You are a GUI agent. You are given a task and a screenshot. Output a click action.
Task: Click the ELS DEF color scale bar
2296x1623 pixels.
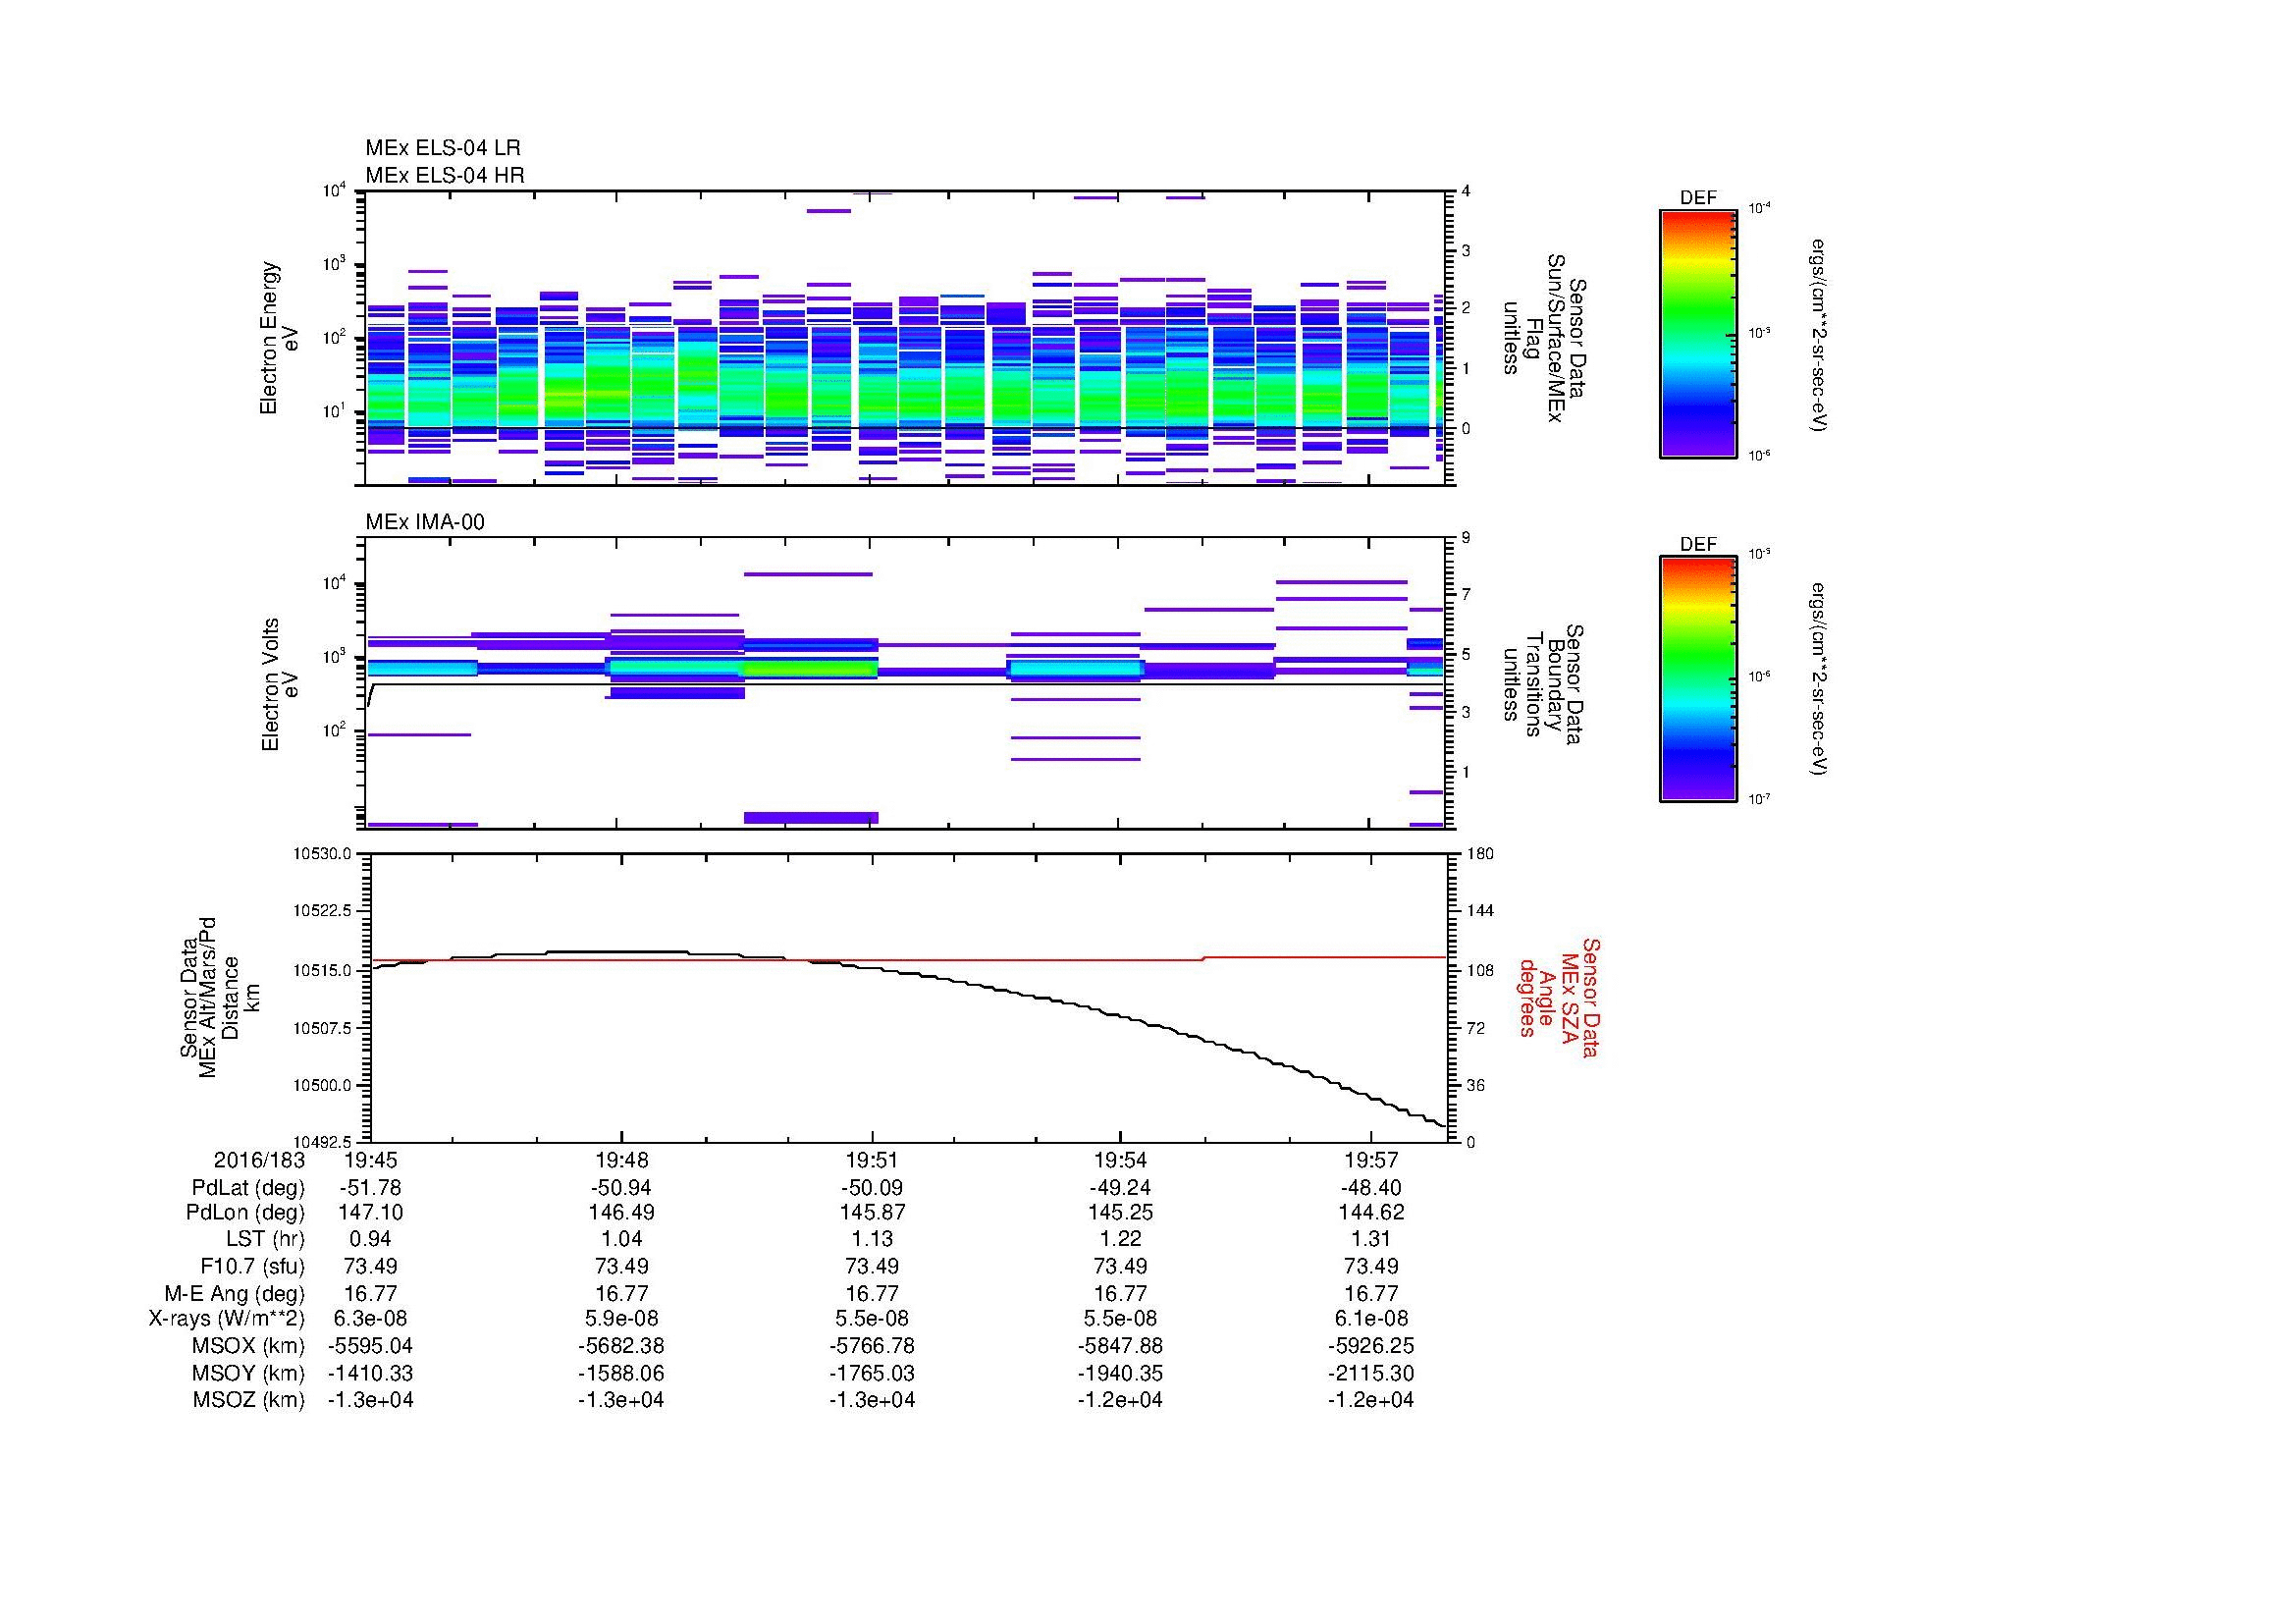[x=1698, y=333]
